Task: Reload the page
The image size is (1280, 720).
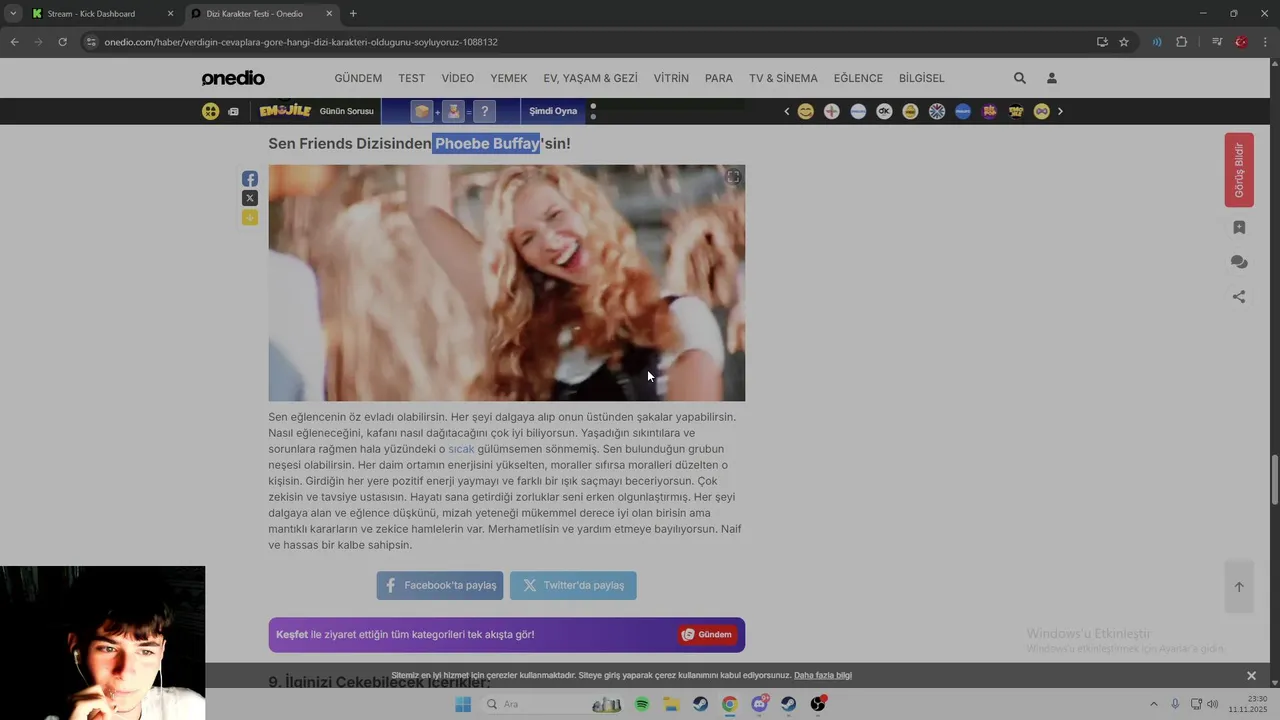Action: click(x=62, y=42)
